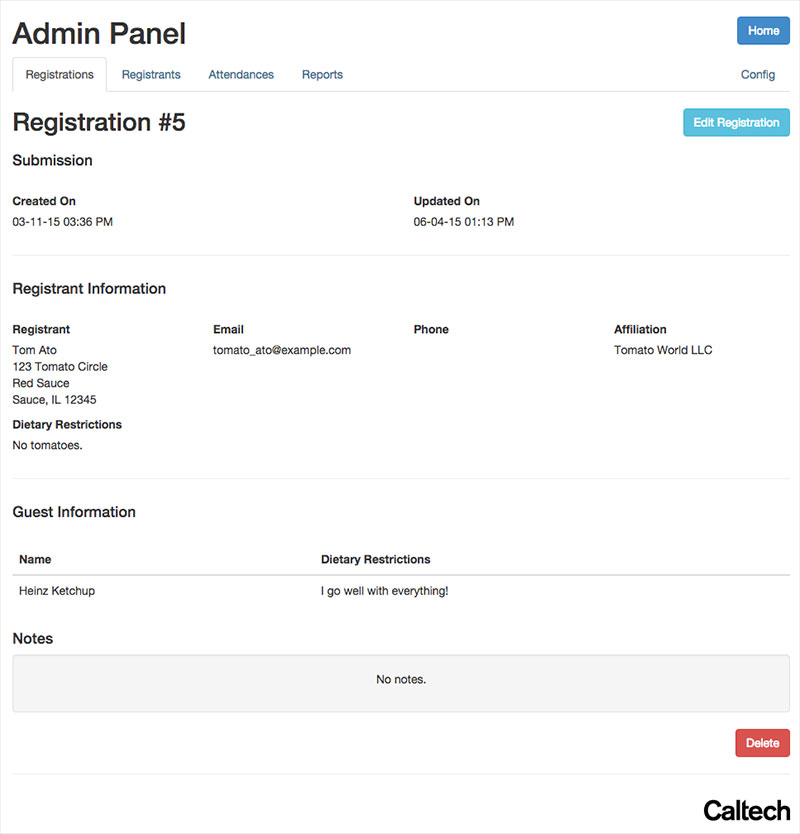This screenshot has height=834, width=800.
Task: Click the Admin Panel title heading
Action: point(99,34)
